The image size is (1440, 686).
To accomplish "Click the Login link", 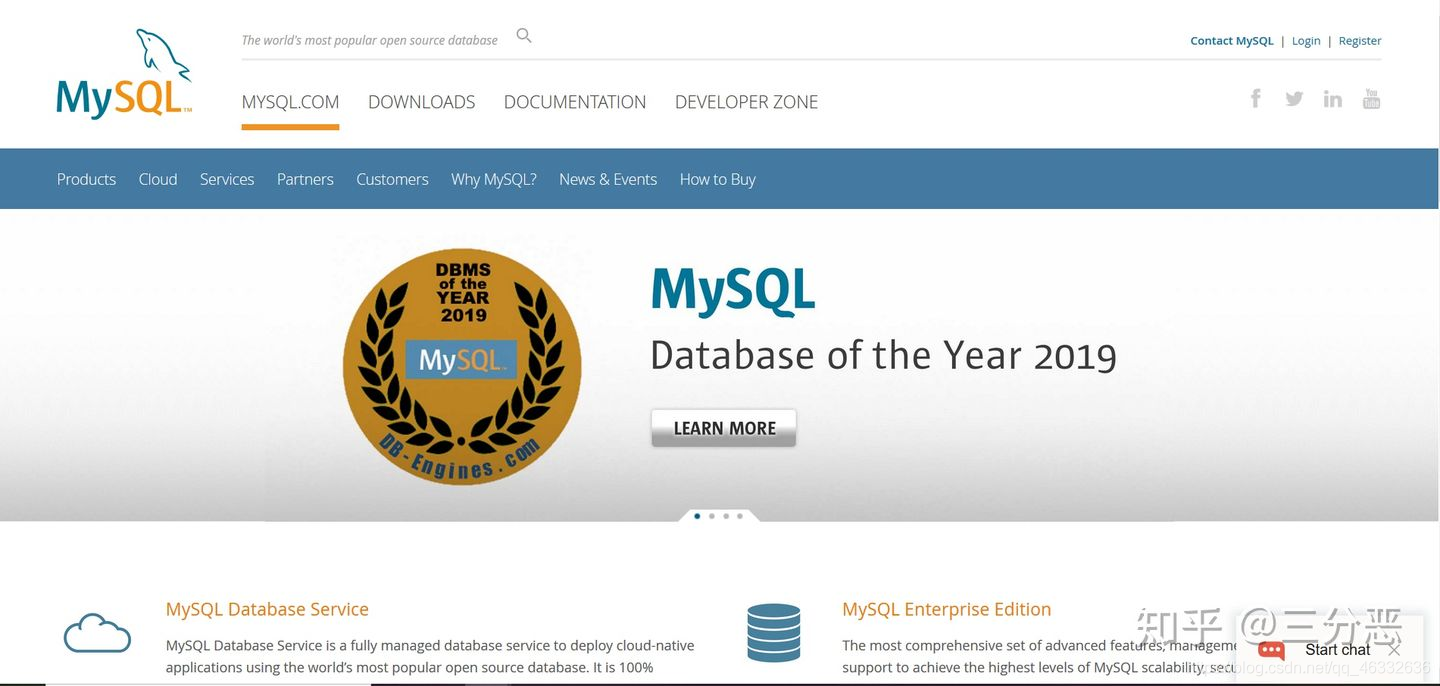I will [x=1306, y=41].
